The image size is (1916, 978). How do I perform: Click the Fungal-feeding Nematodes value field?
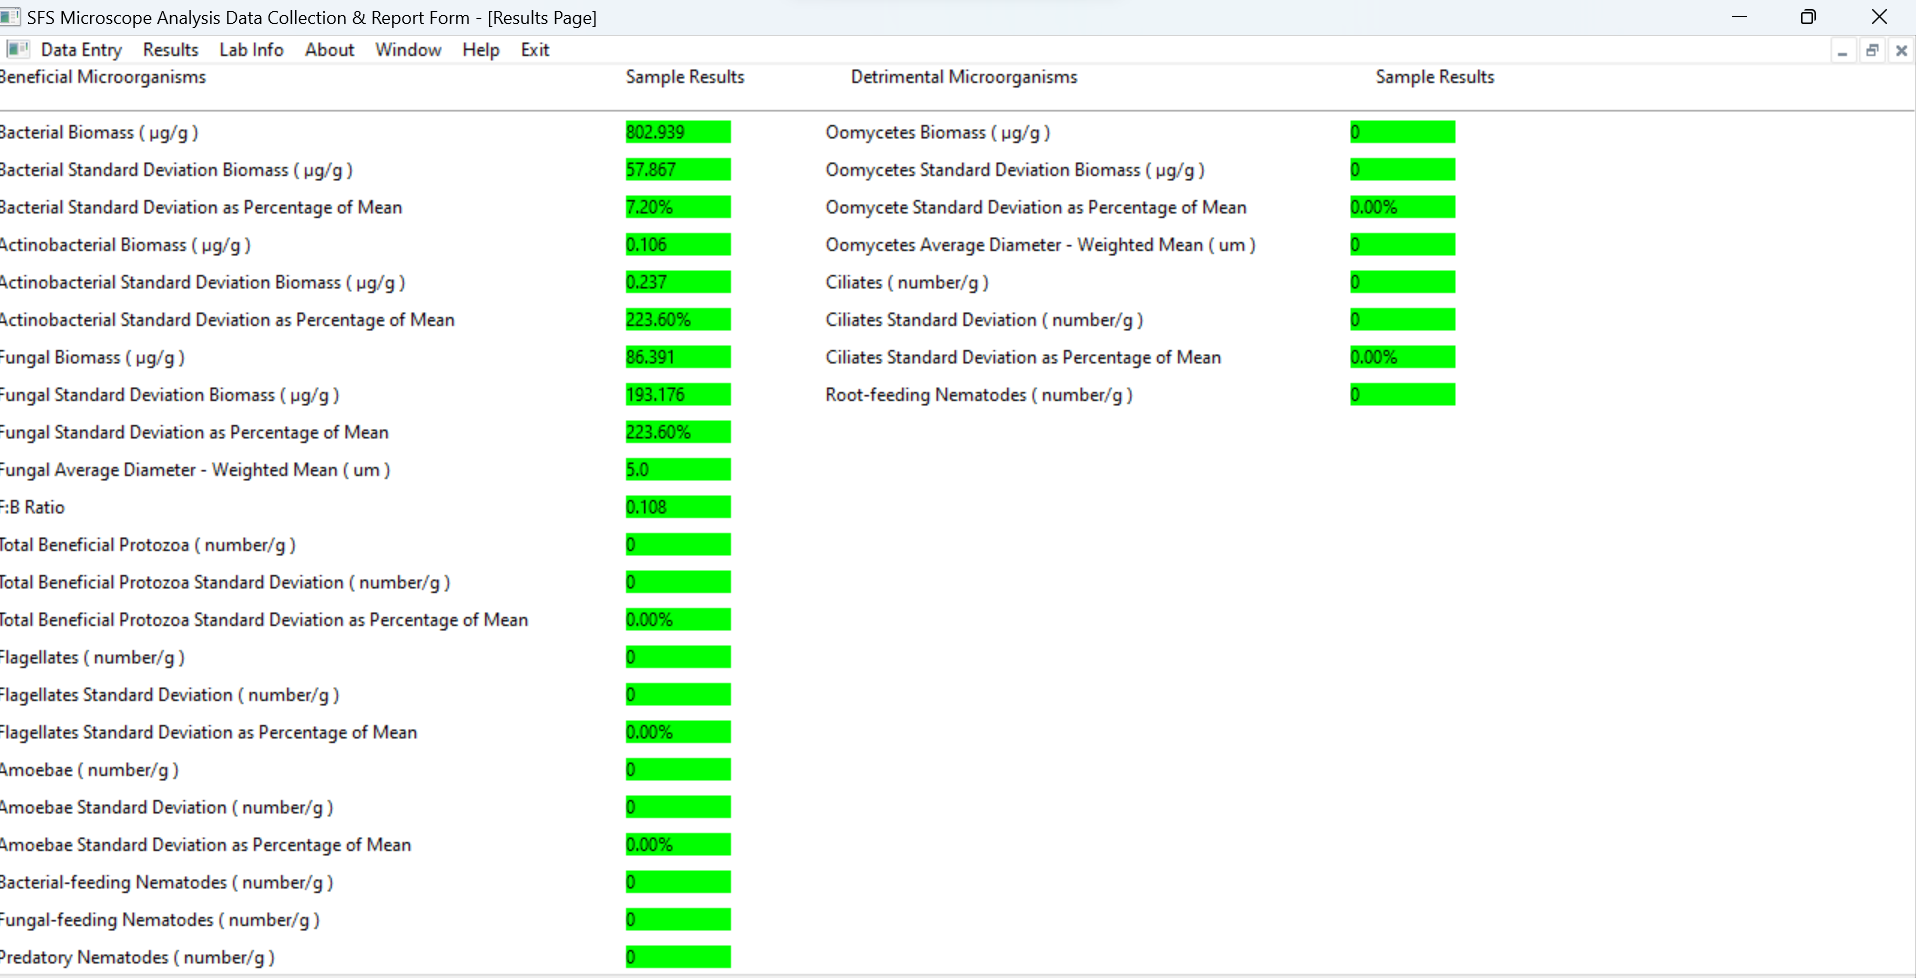tap(678, 920)
